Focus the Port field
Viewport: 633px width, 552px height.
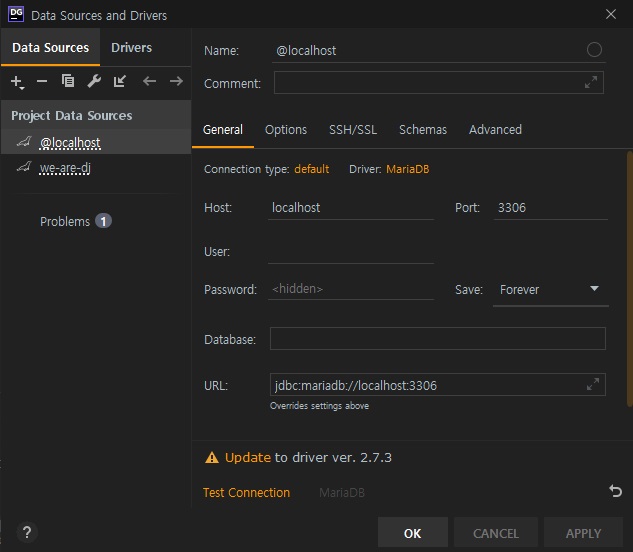(x=551, y=208)
